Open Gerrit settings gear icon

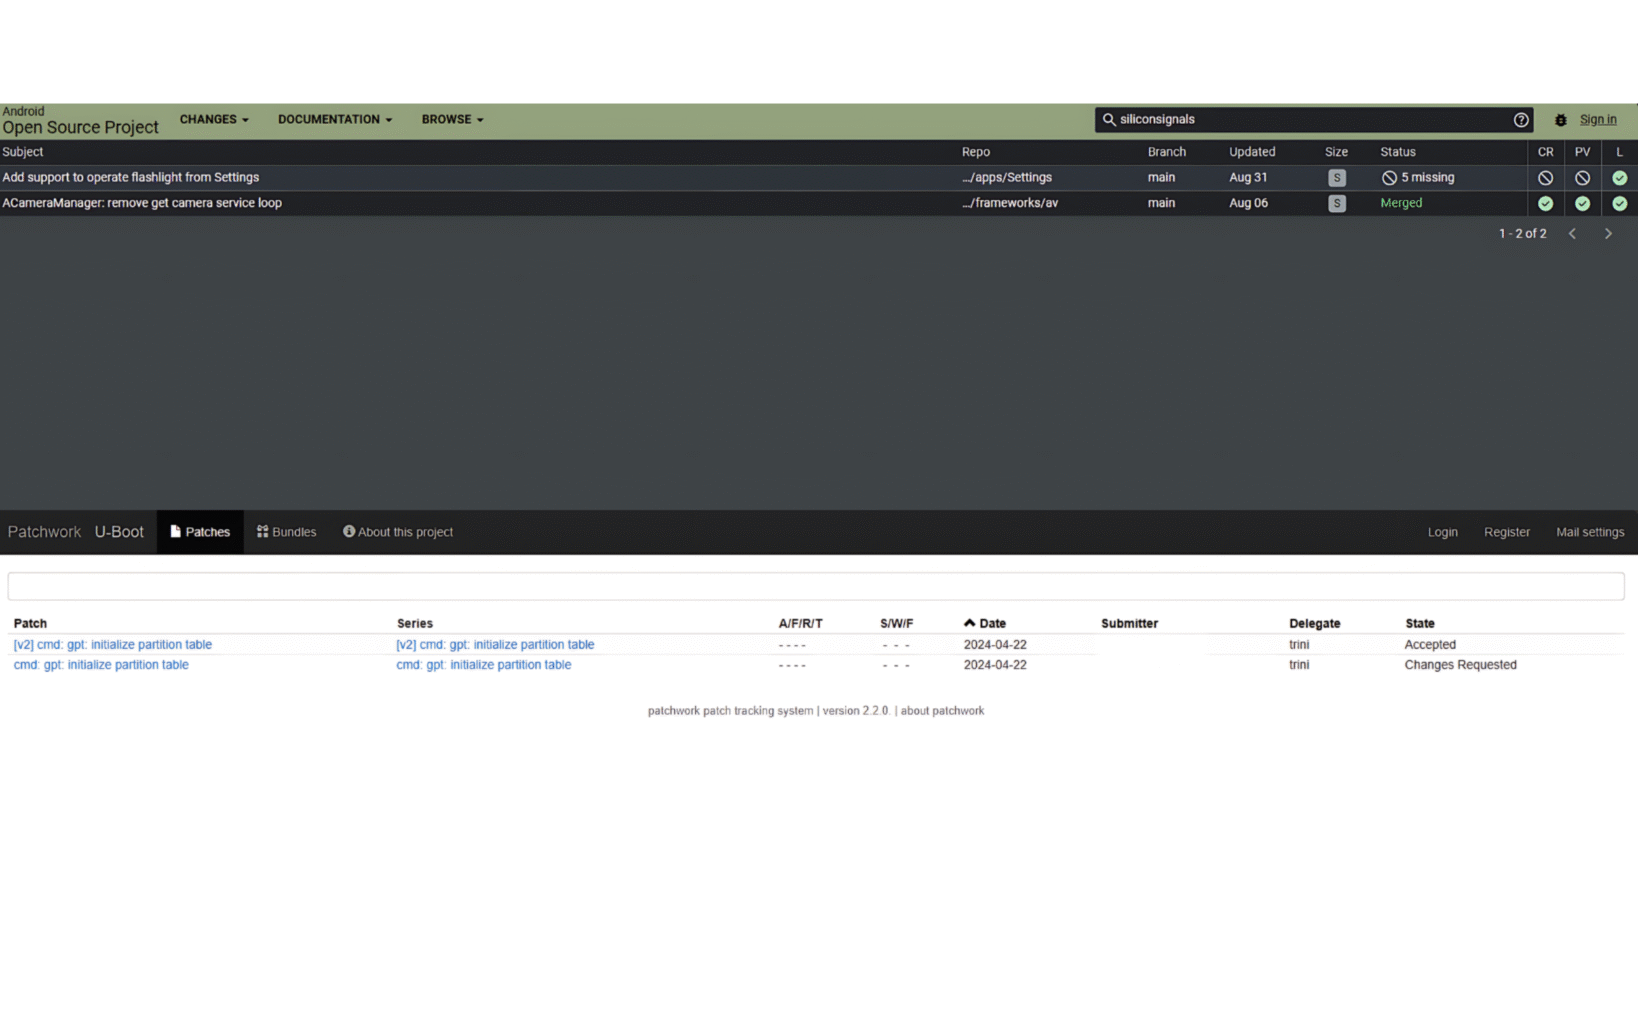[1560, 120]
